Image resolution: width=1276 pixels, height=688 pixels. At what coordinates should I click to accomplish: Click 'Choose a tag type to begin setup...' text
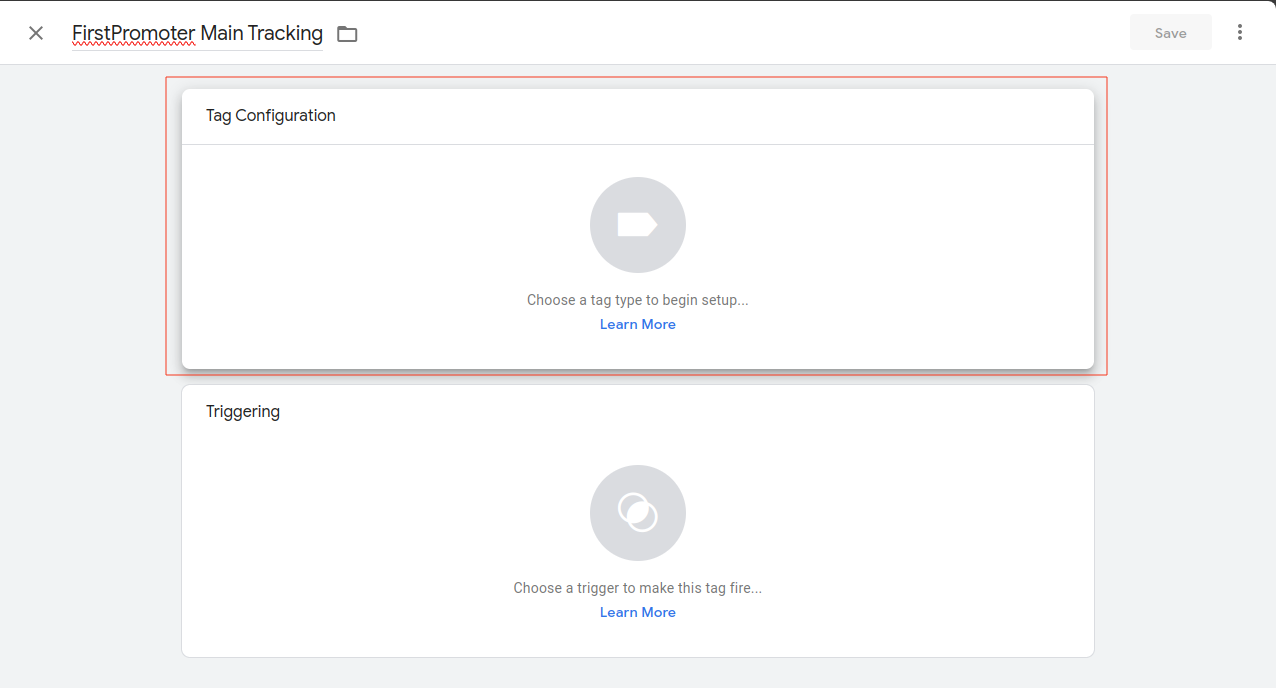[x=638, y=300]
